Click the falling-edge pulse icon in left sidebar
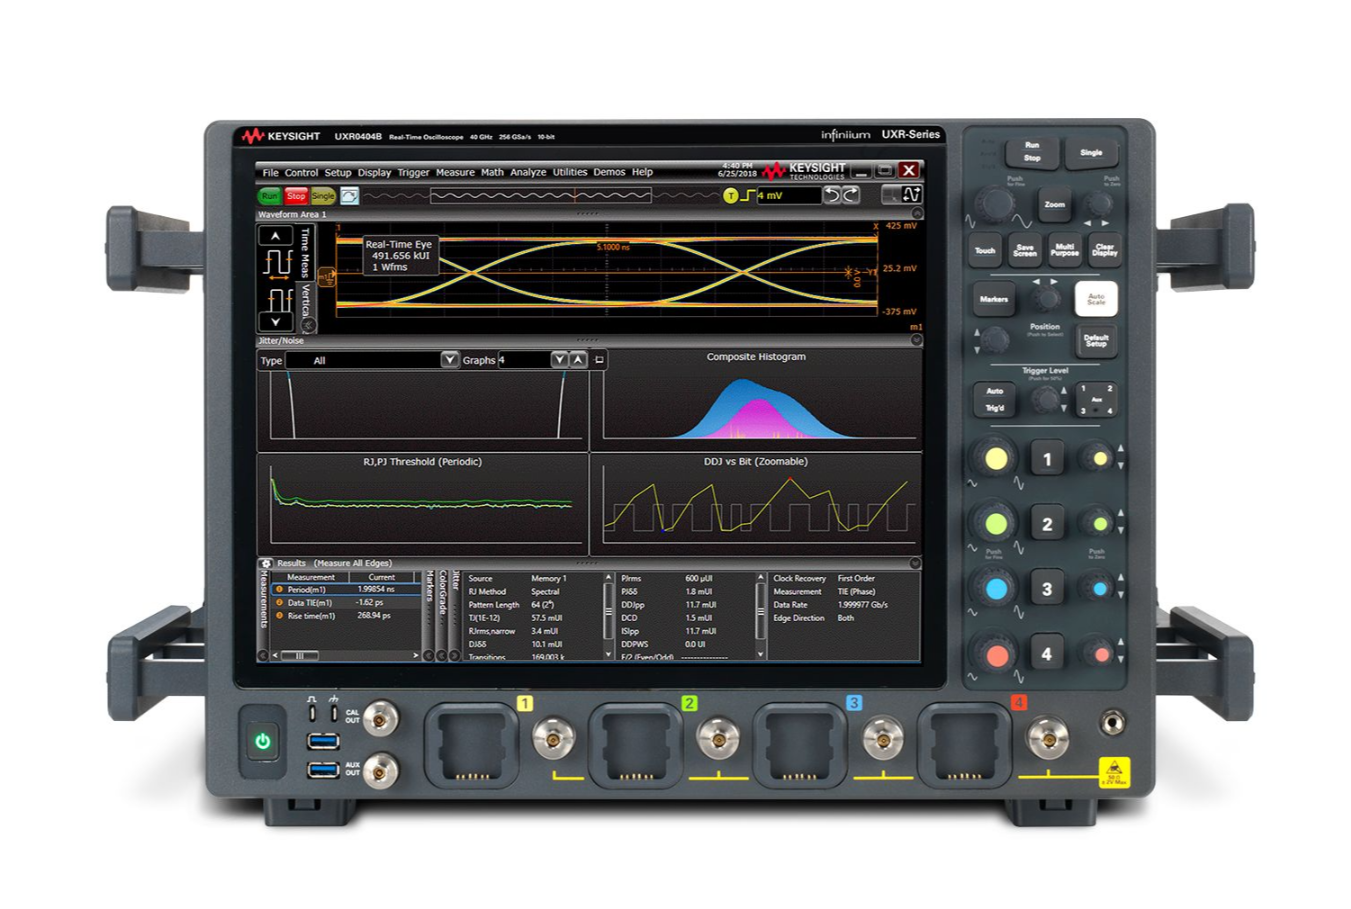Image resolution: width=1351 pixels, height=909 pixels. [279, 297]
